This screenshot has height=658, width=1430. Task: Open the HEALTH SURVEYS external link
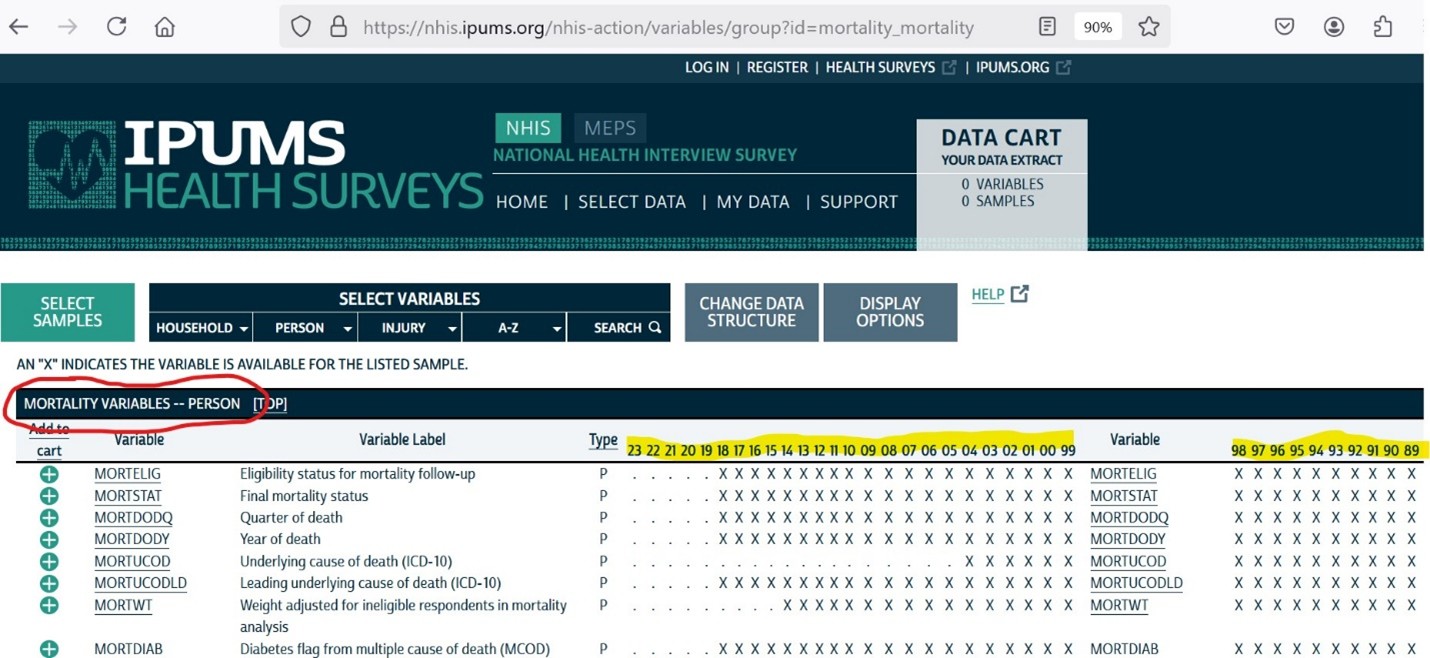[x=891, y=68]
